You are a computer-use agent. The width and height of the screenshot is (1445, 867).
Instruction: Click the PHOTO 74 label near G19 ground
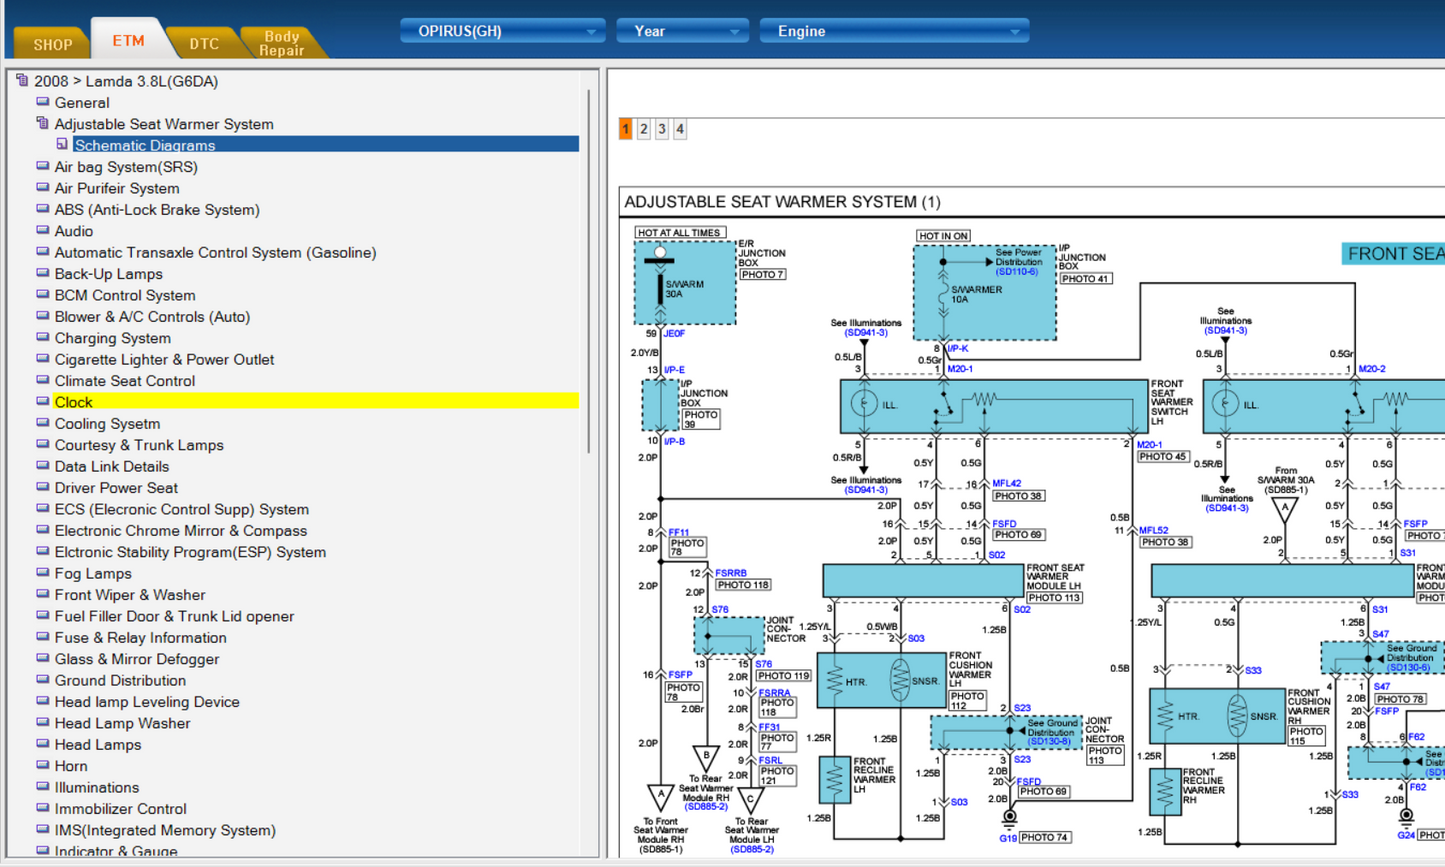point(1045,837)
